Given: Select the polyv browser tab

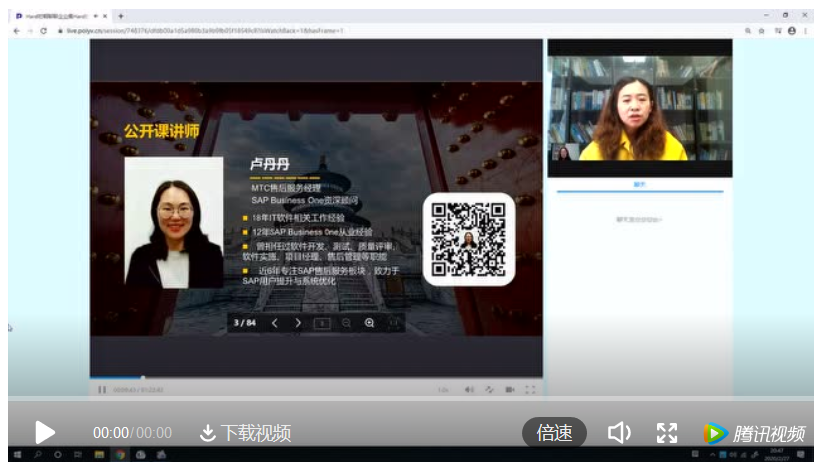Looking at the screenshot, I should tap(61, 16).
